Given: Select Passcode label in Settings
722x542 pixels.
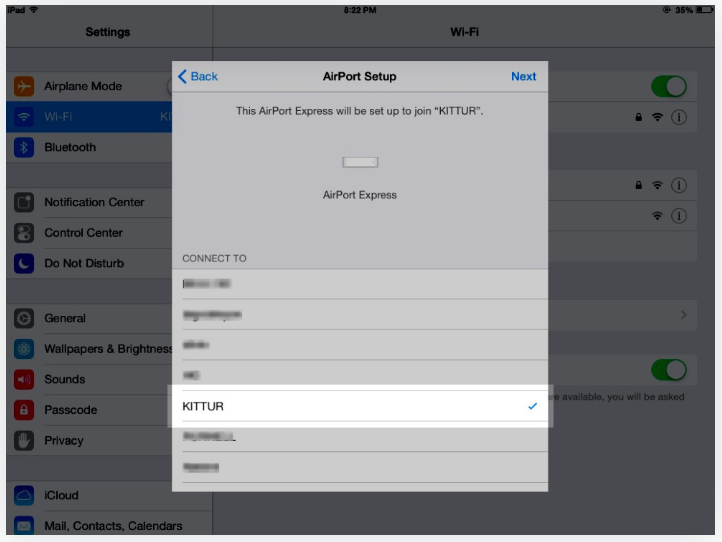Looking at the screenshot, I should point(70,410).
